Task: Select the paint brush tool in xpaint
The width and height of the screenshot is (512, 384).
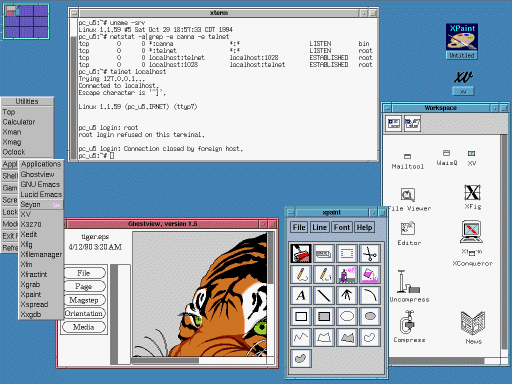Action: [301, 254]
